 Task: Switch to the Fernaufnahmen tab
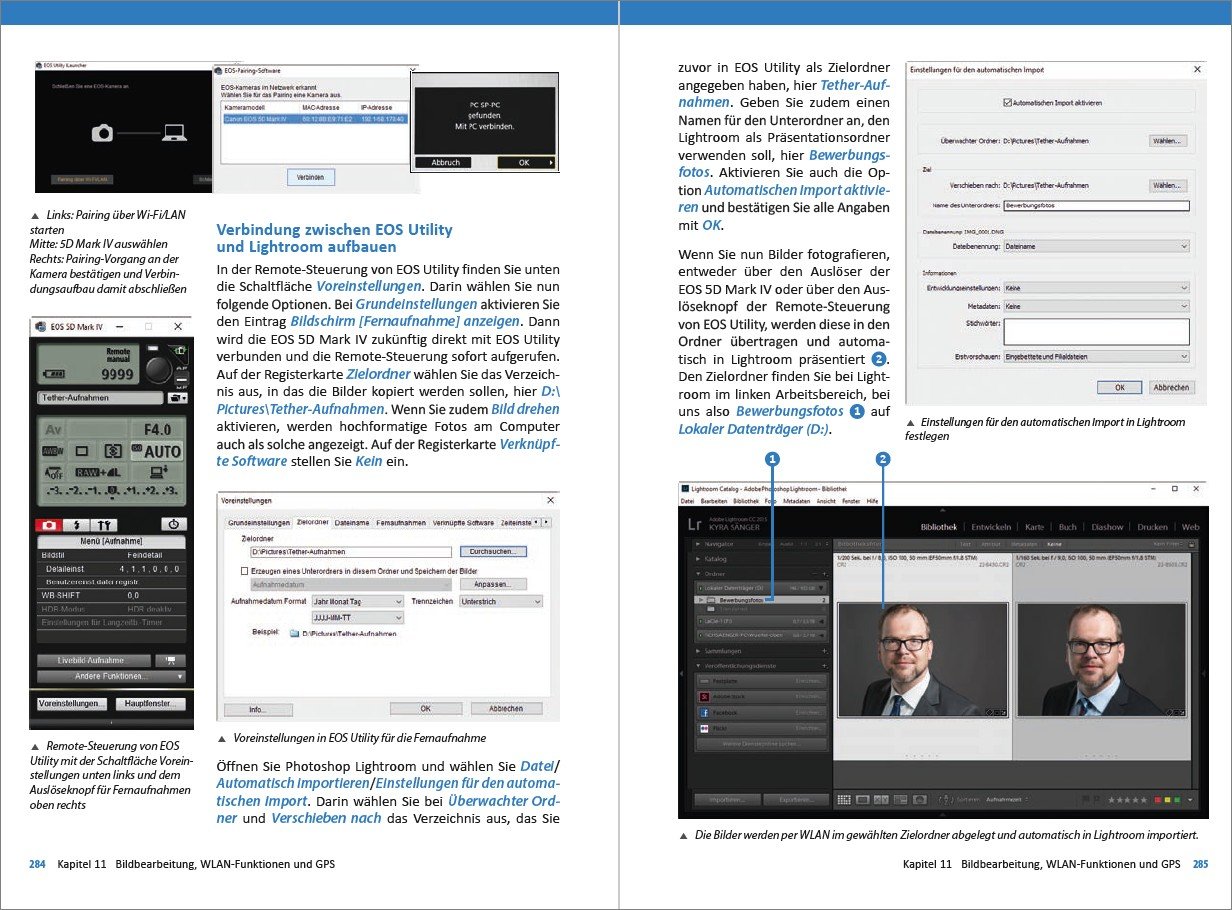(401, 523)
